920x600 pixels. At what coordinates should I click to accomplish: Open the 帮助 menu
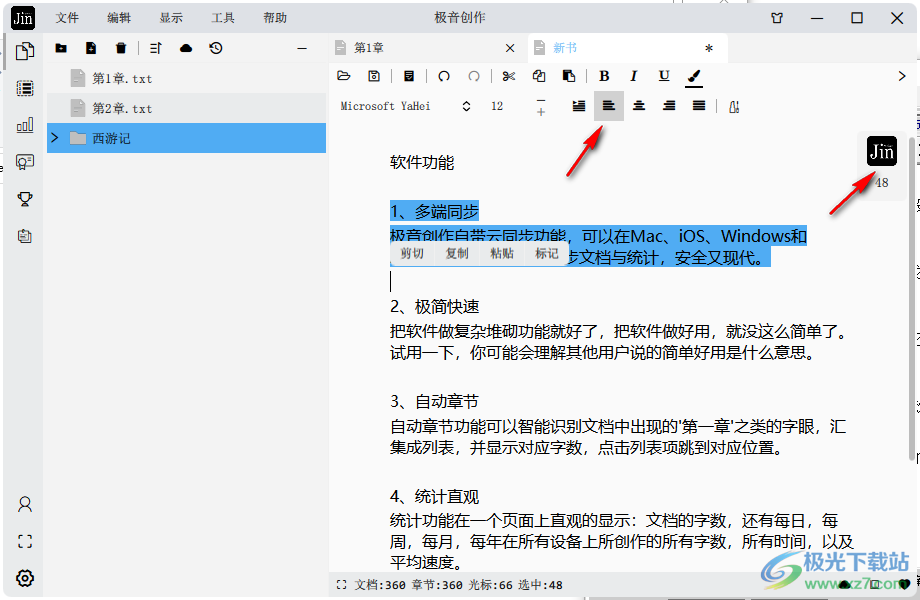coord(275,18)
